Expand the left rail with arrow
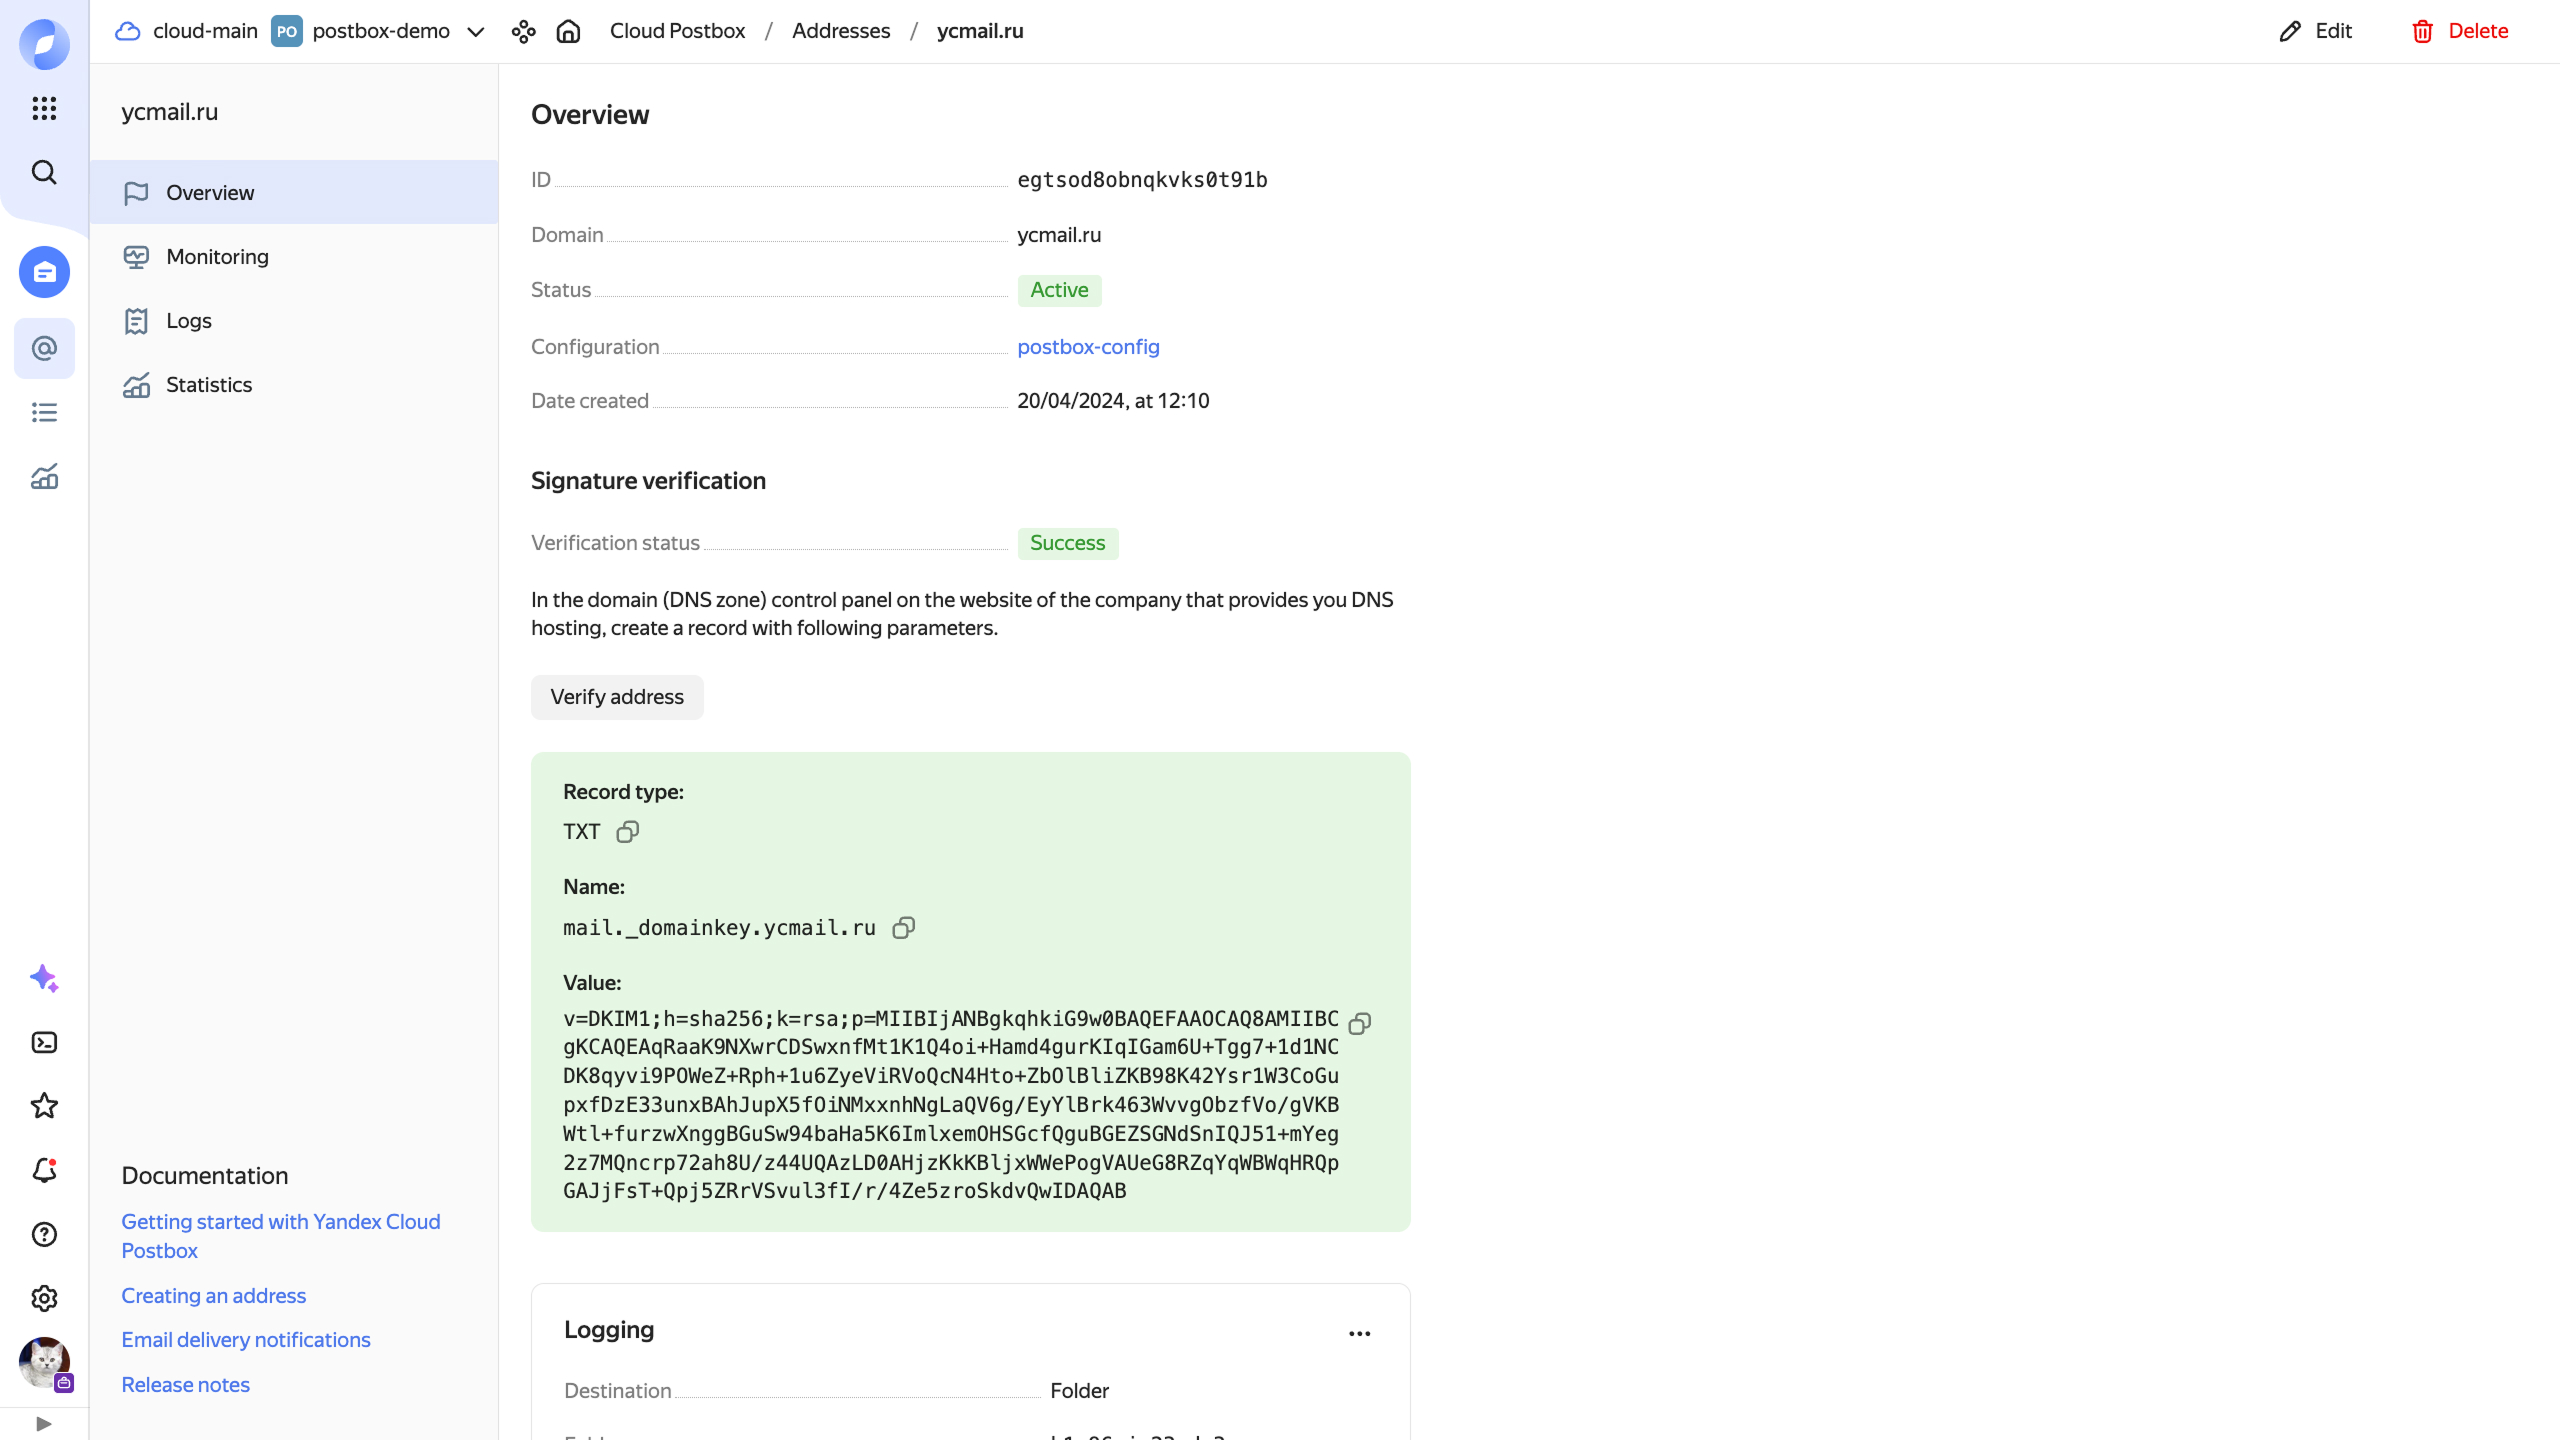 pos(44,1423)
